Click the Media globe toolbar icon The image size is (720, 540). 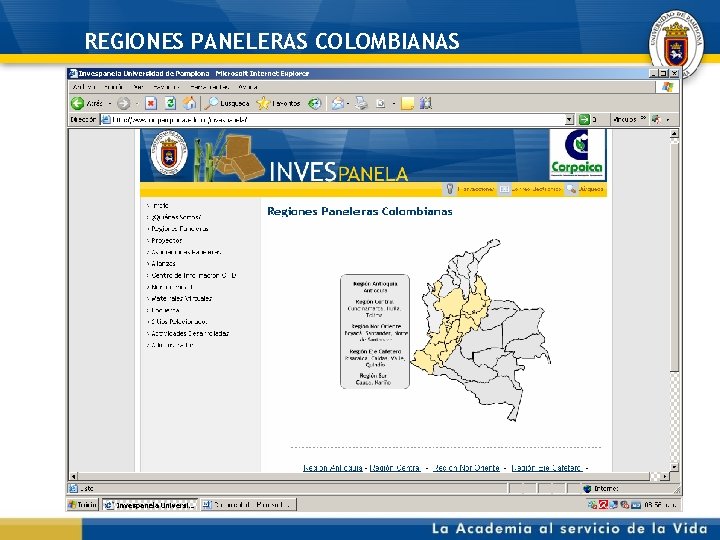tap(315, 104)
